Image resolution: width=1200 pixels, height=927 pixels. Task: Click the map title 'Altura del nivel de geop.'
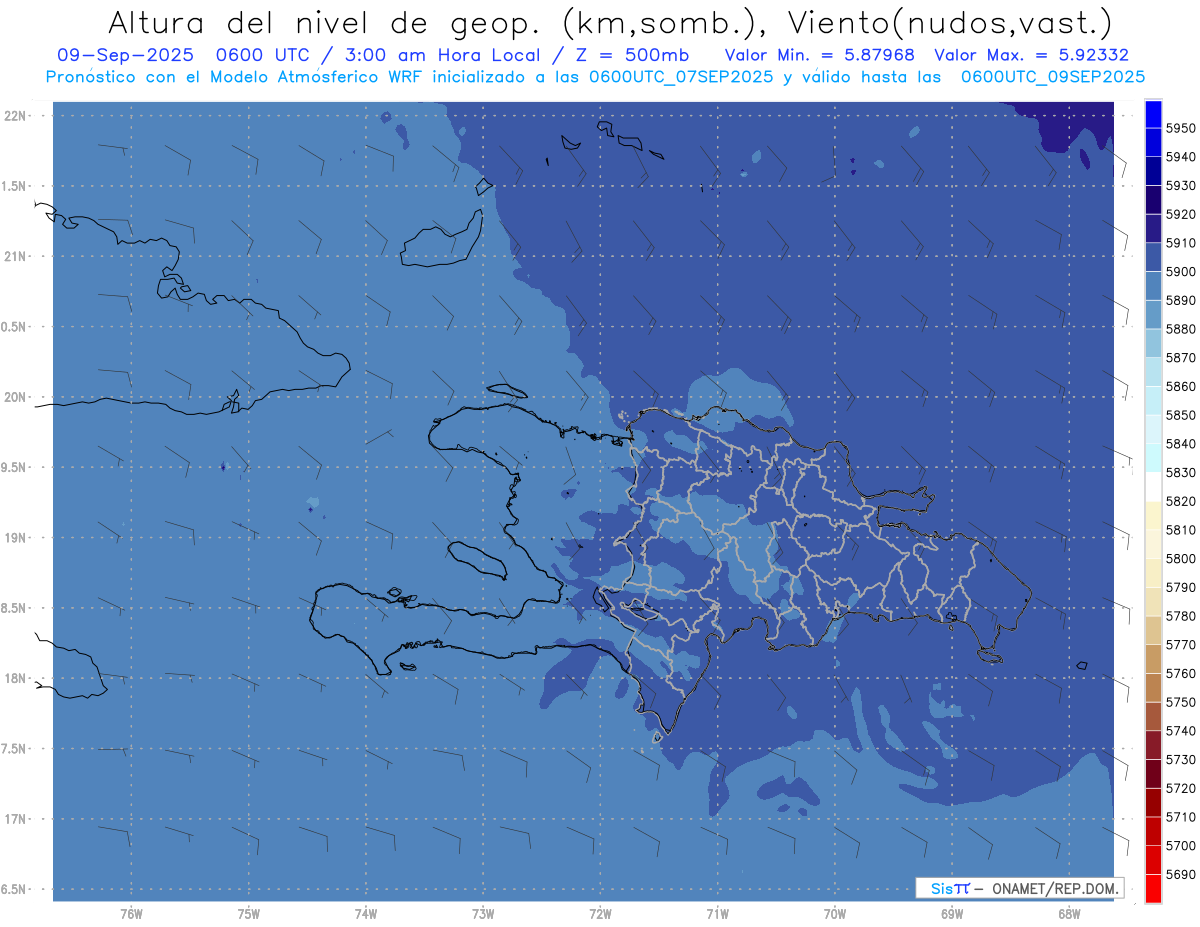326,22
